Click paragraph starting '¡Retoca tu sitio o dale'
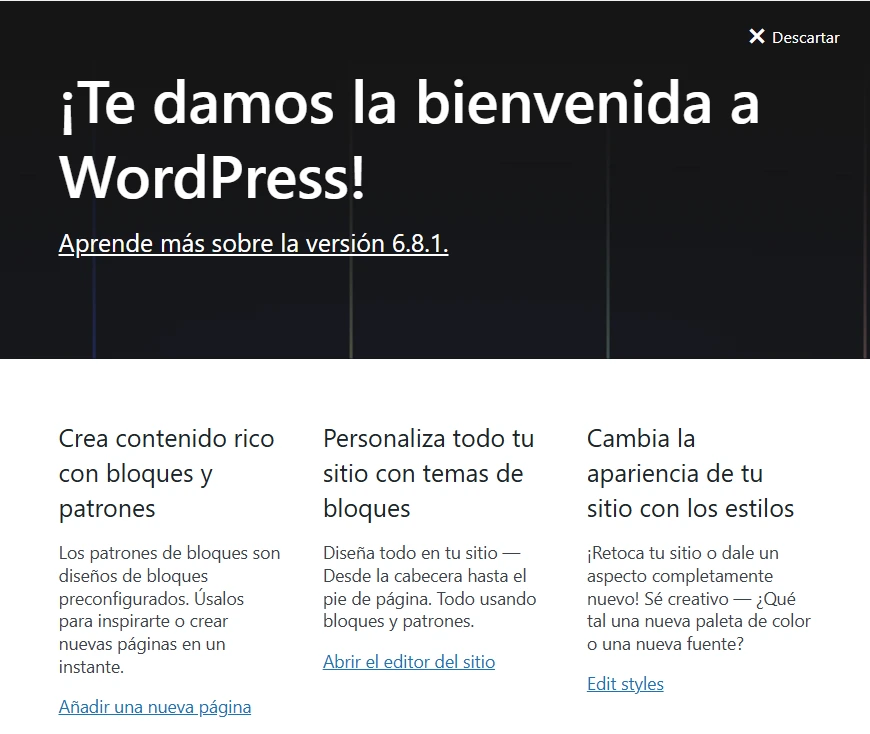 click(699, 599)
